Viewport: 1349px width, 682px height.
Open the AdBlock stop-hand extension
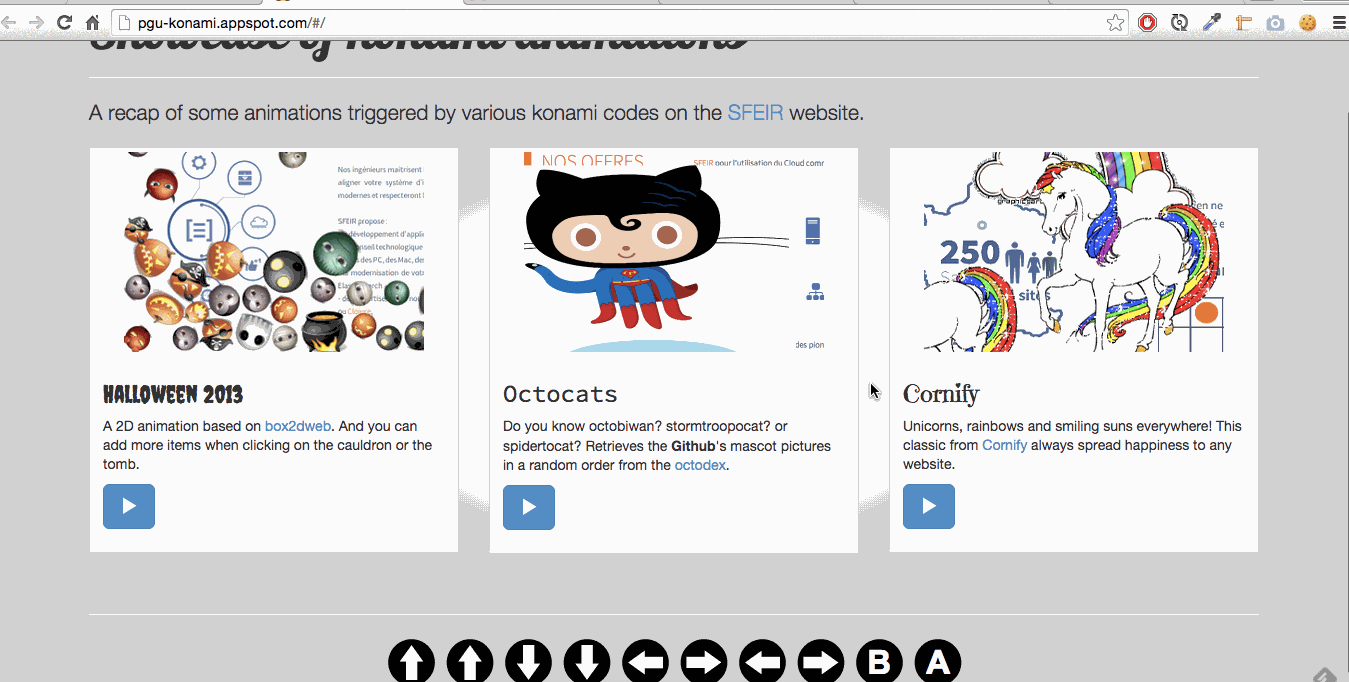(x=1148, y=22)
